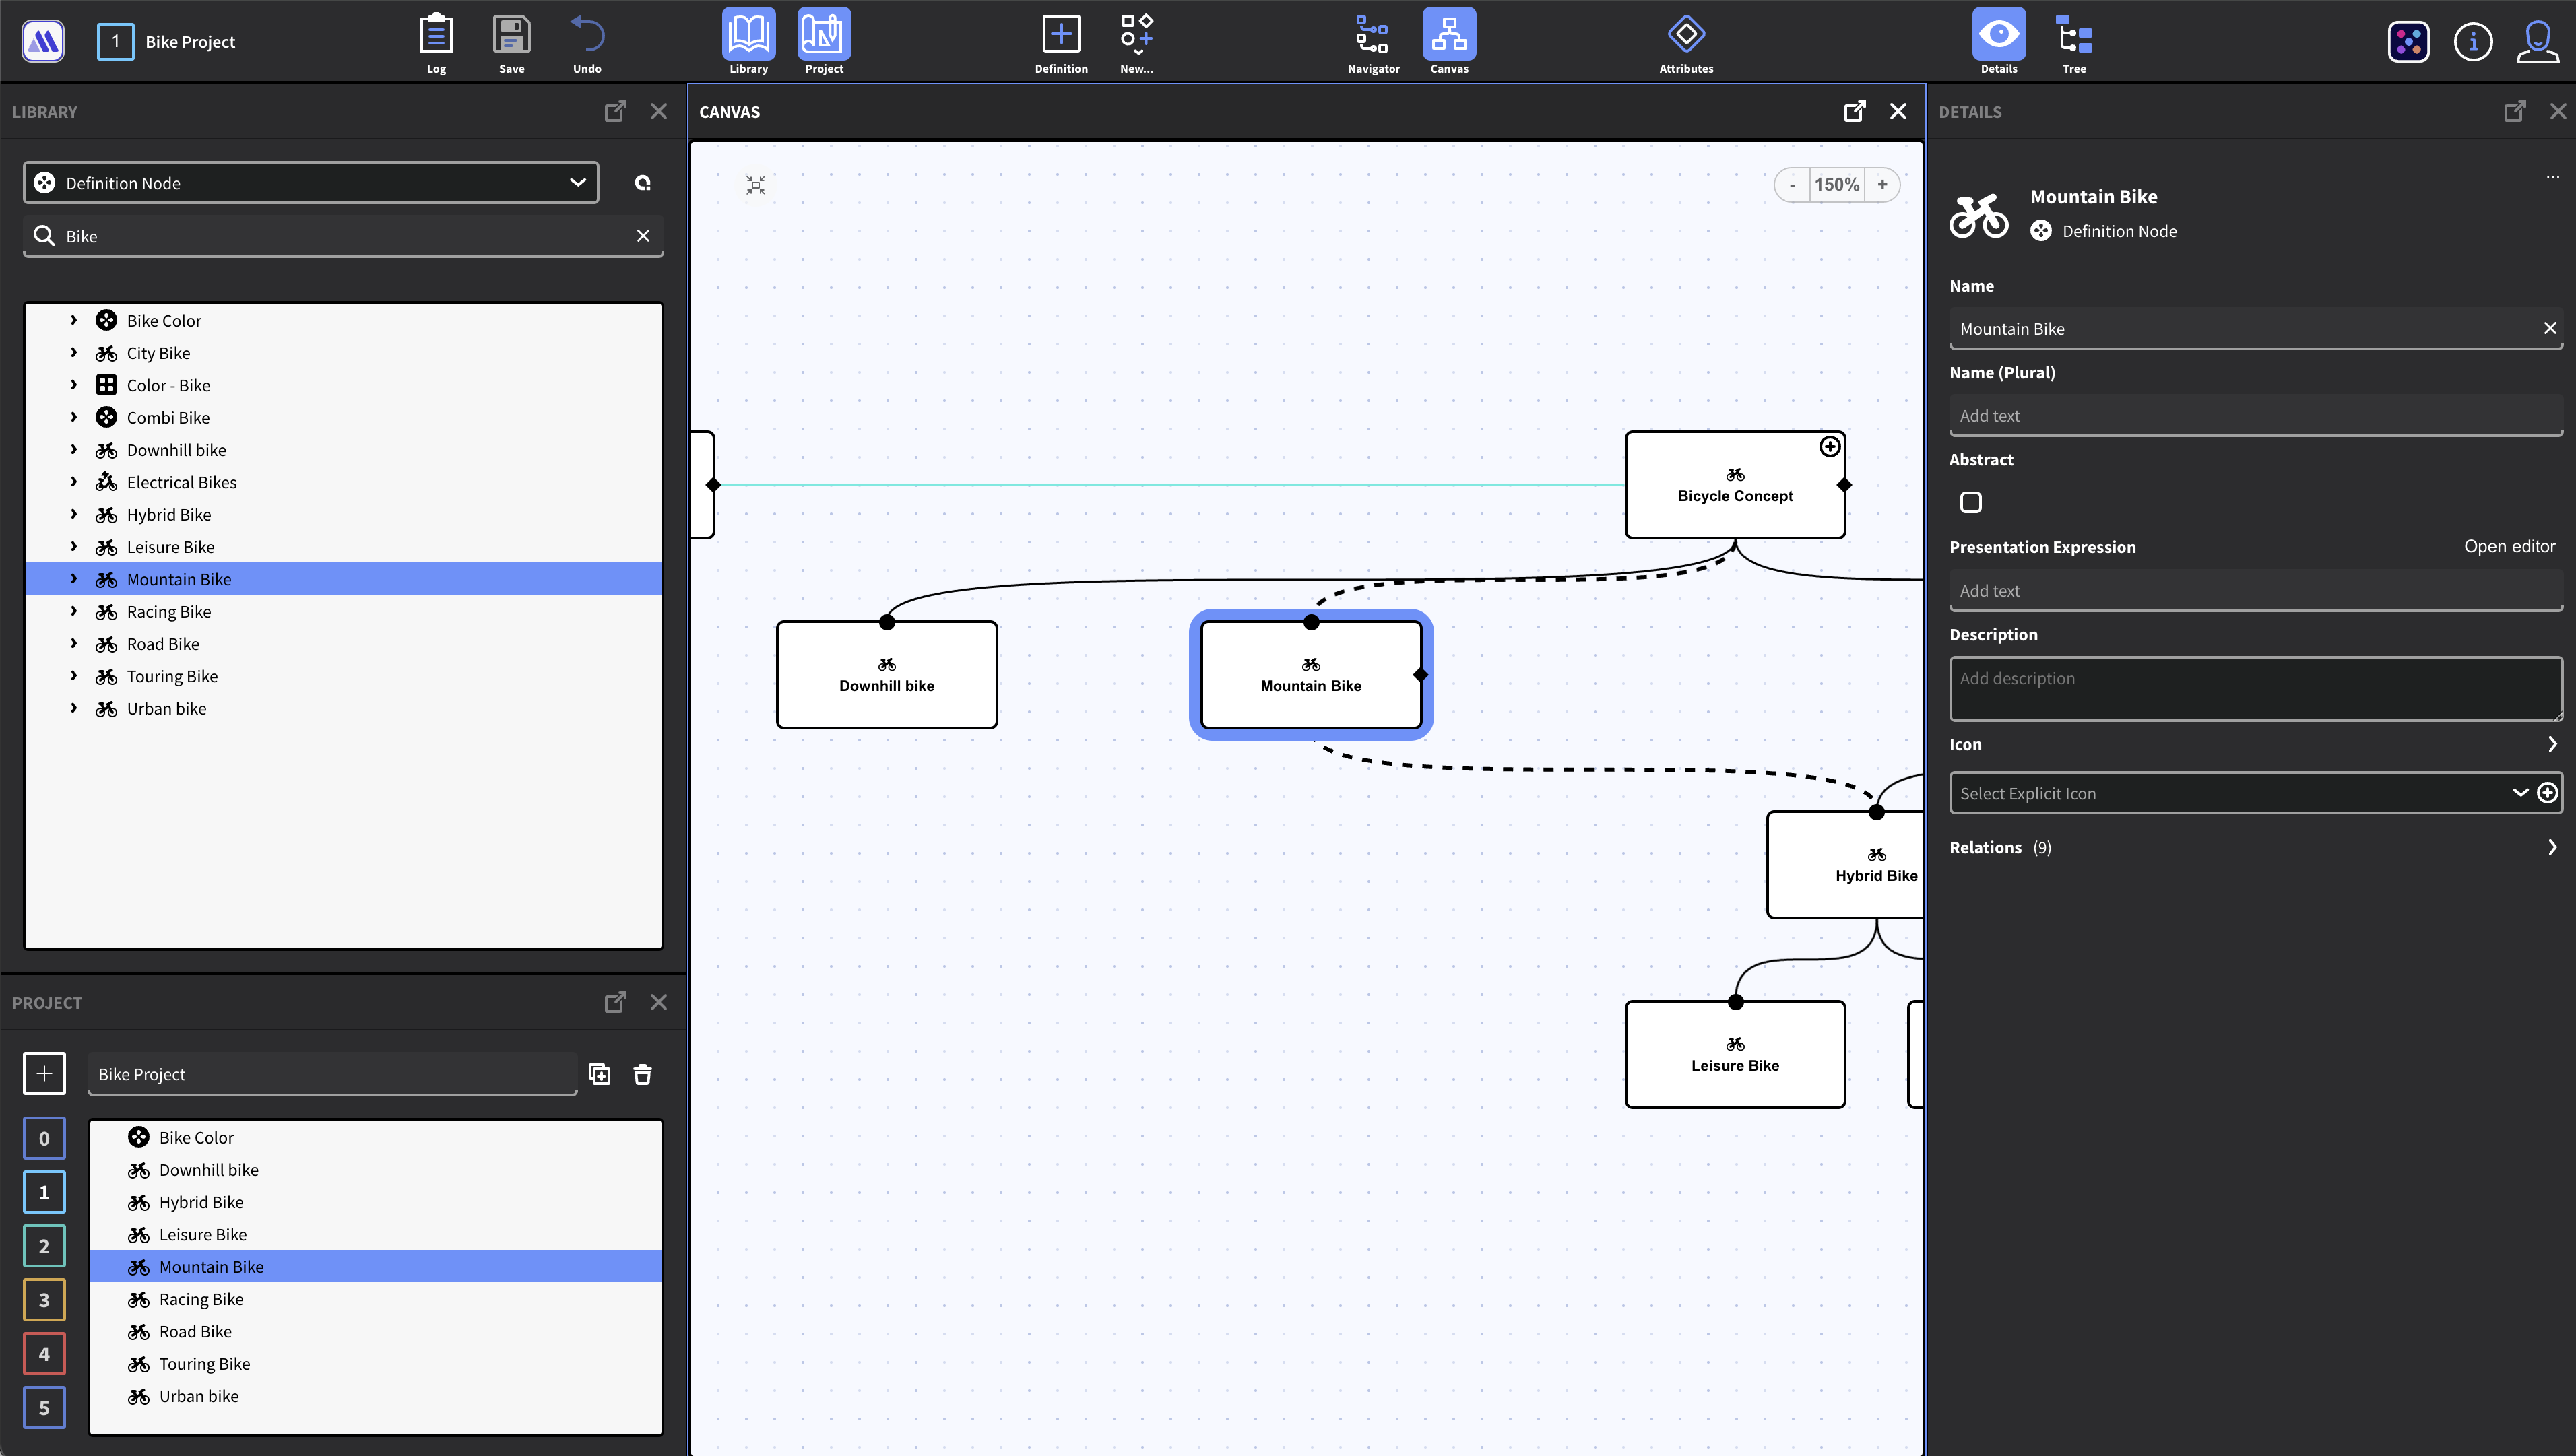Open the Definition Node type dropdown
Viewport: 2576px width, 1456px height.
pos(311,183)
